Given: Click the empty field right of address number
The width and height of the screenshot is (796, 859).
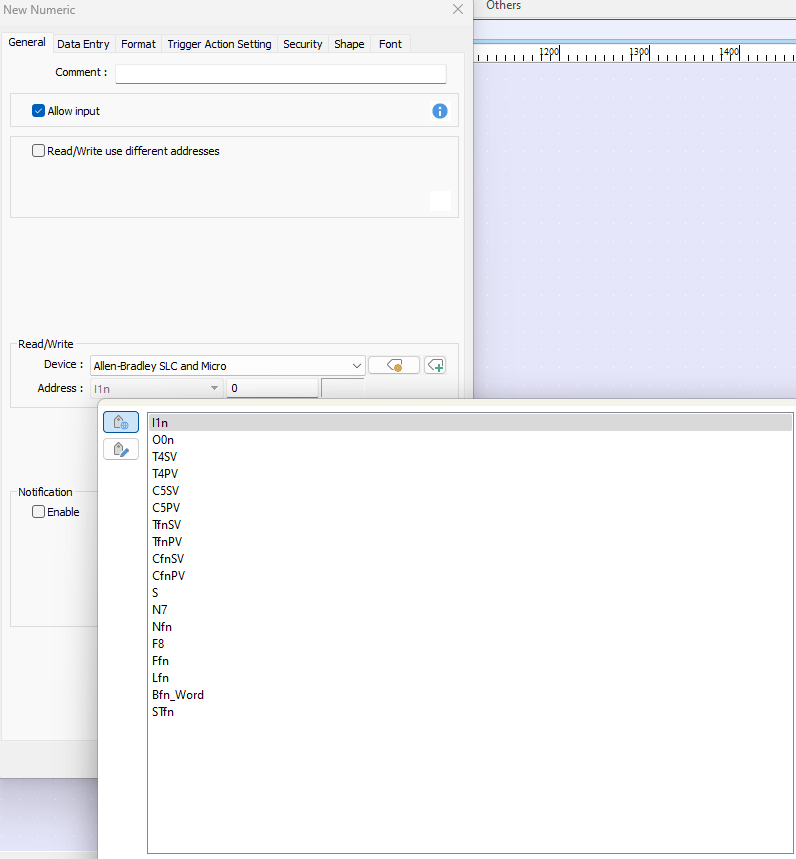Looking at the screenshot, I should tap(342, 388).
